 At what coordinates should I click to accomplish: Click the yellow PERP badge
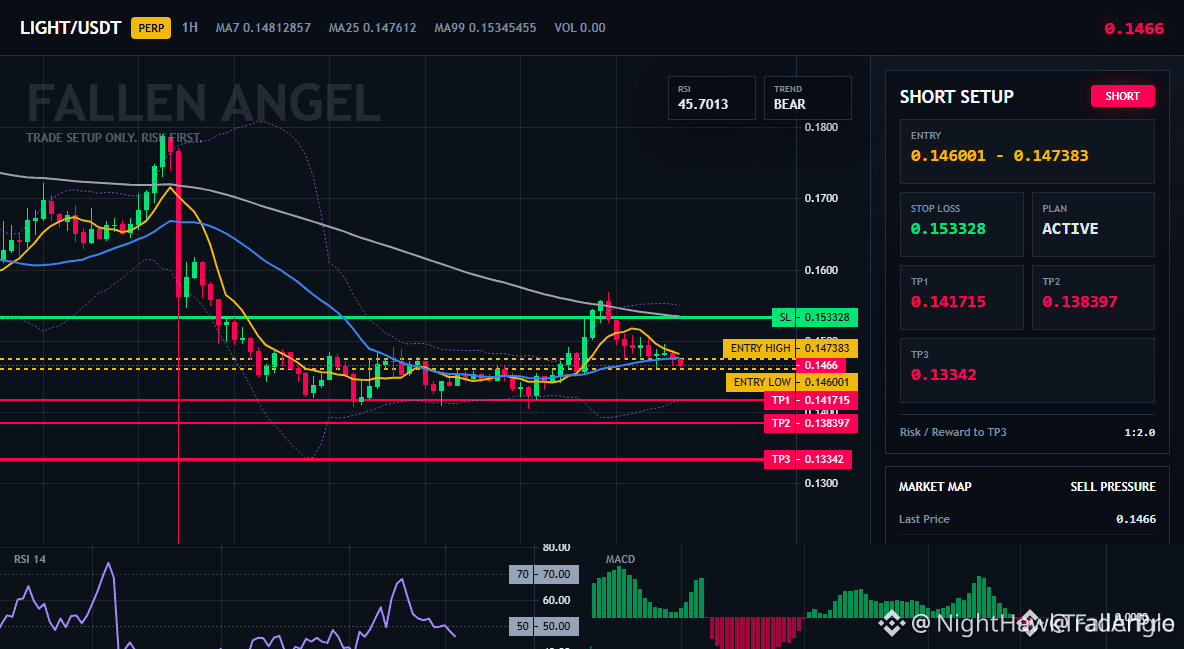coord(151,28)
